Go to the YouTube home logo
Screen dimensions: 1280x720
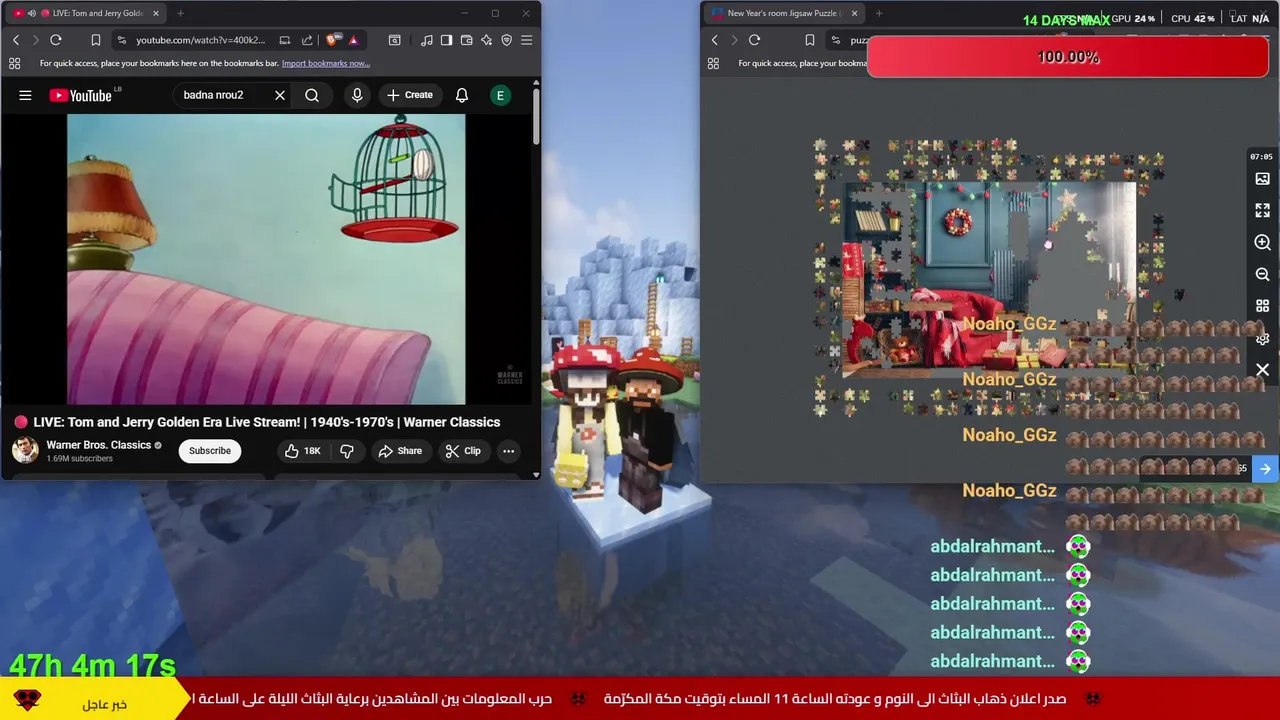(x=81, y=95)
